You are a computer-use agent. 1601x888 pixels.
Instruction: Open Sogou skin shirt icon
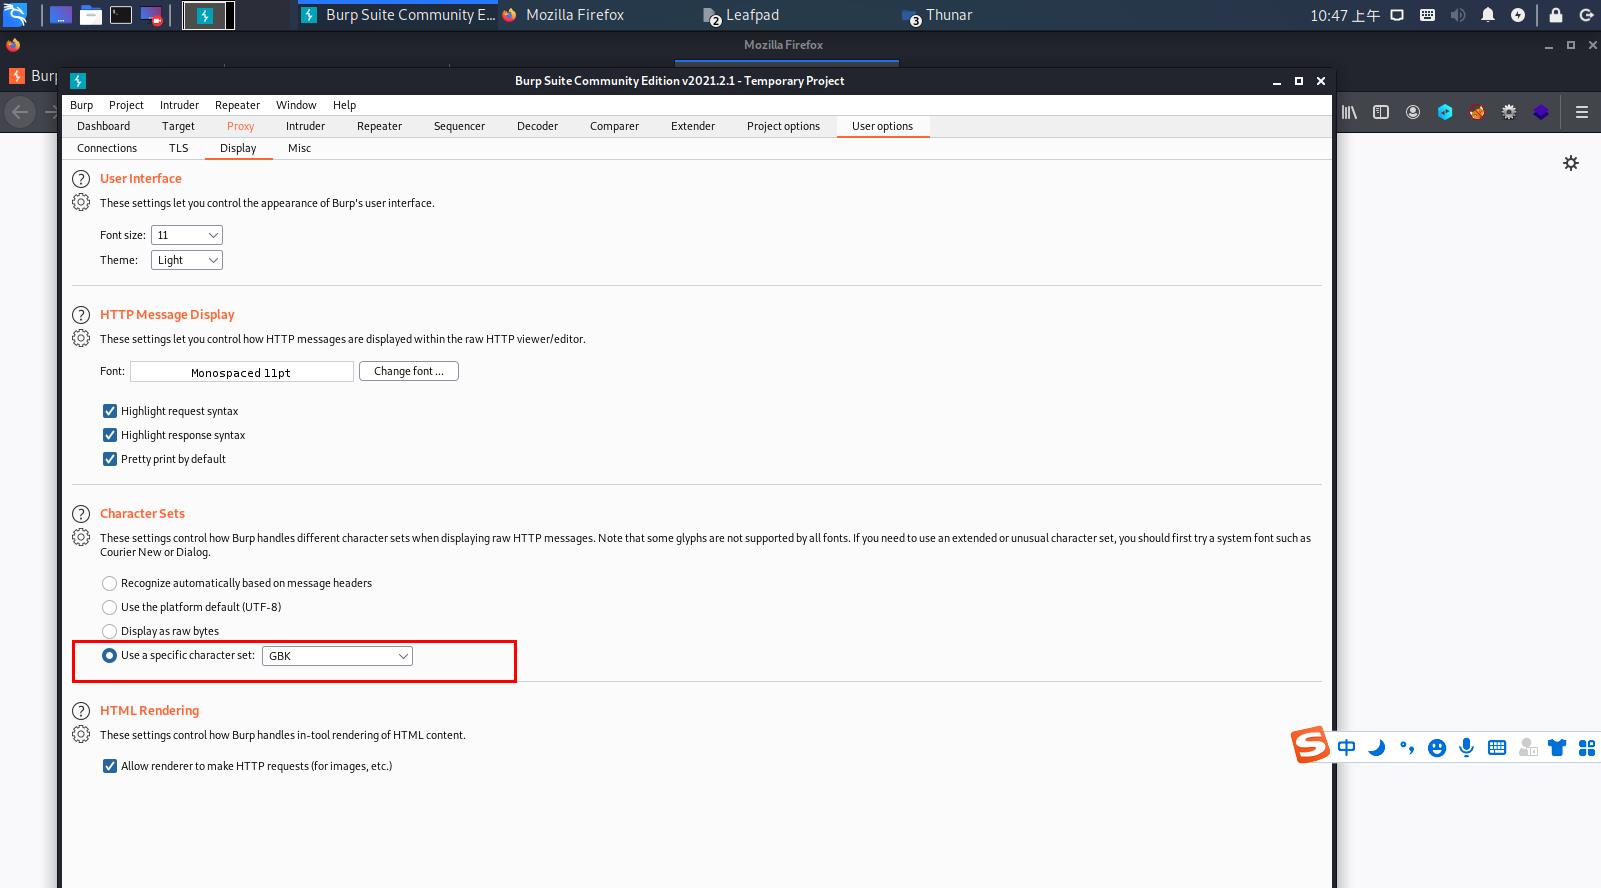pos(1557,747)
